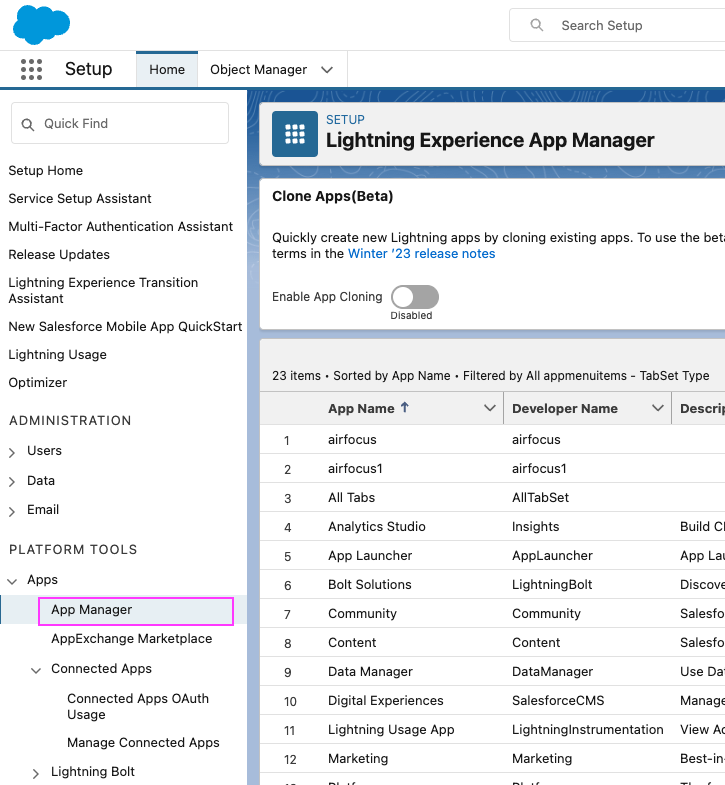Viewport: 725px width, 785px height.
Task: Open App Name column menu chevron
Action: click(490, 408)
